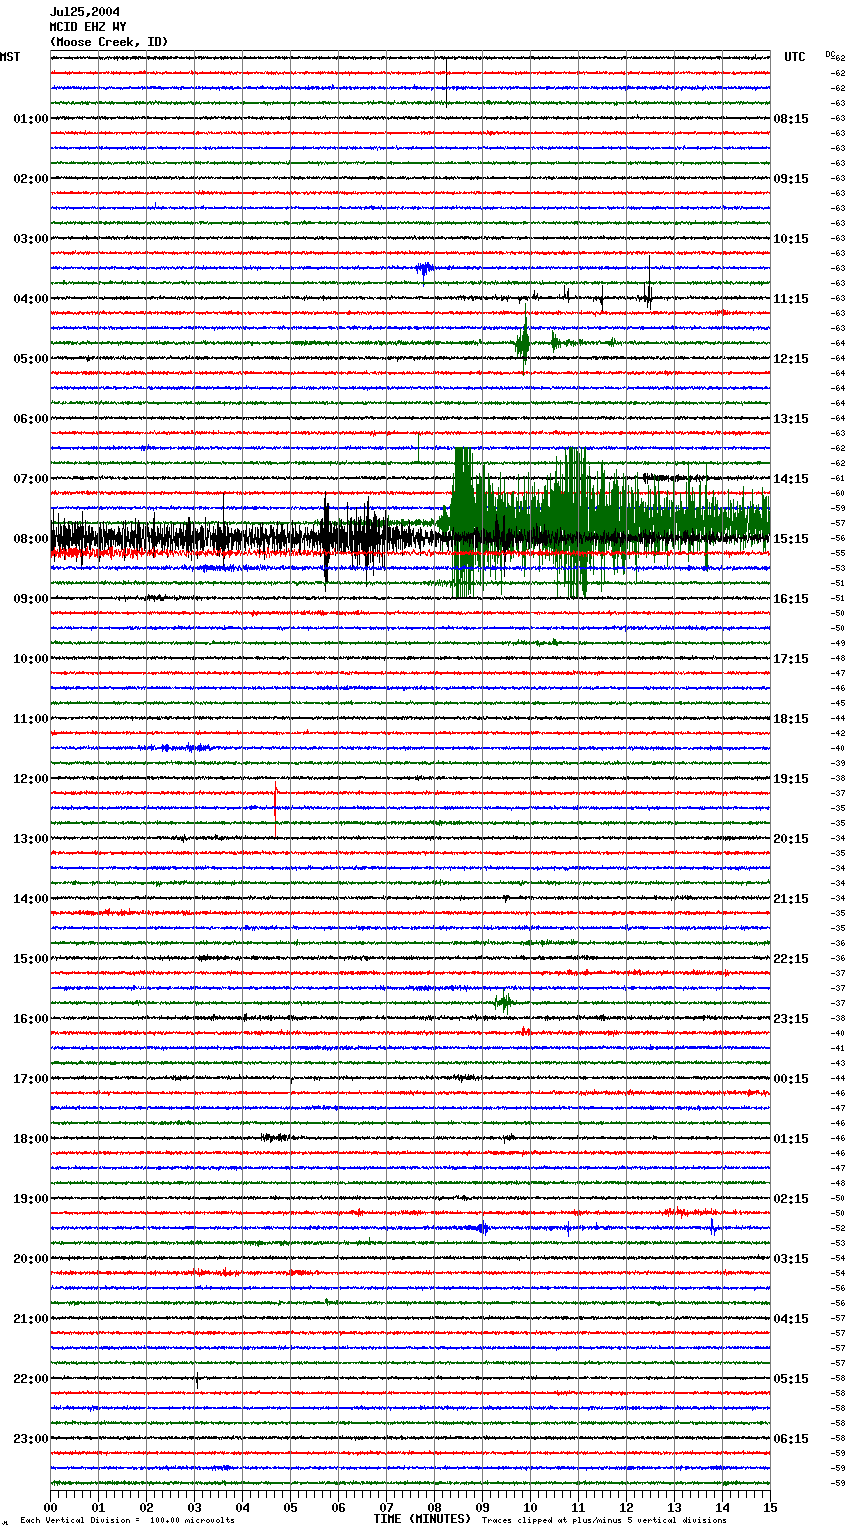This screenshot has width=850, height=1534.
Task: Click the 23:00 MST hour label
Action: (31, 1439)
